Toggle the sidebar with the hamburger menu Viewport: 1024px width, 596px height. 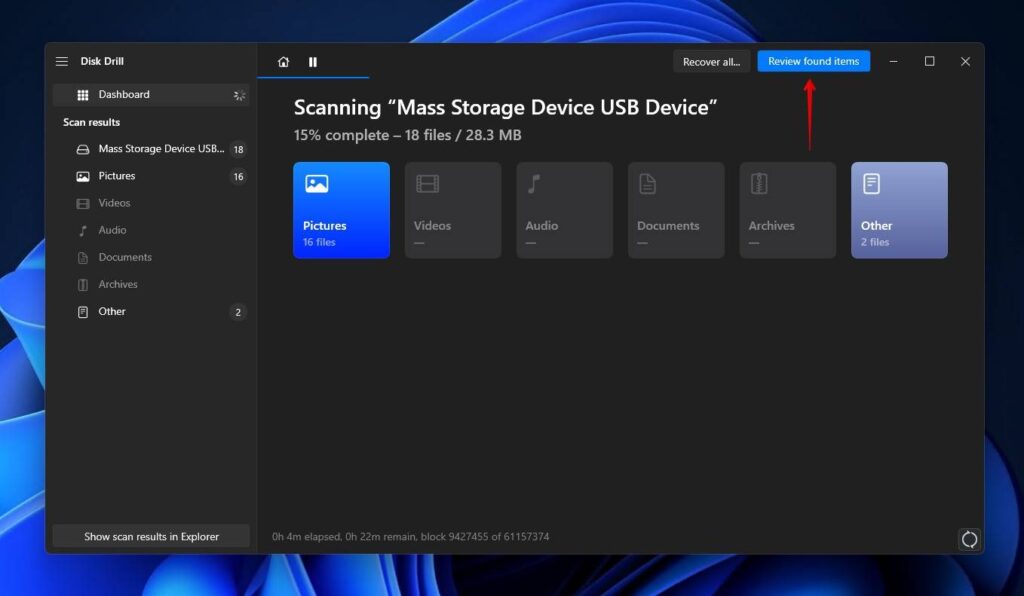(x=60, y=61)
